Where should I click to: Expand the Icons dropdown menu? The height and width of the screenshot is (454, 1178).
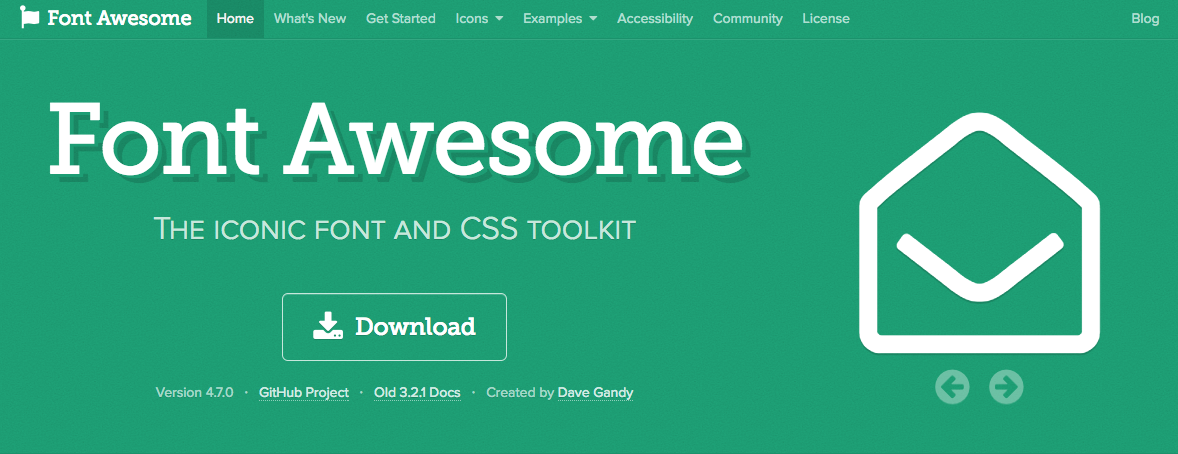pos(479,19)
